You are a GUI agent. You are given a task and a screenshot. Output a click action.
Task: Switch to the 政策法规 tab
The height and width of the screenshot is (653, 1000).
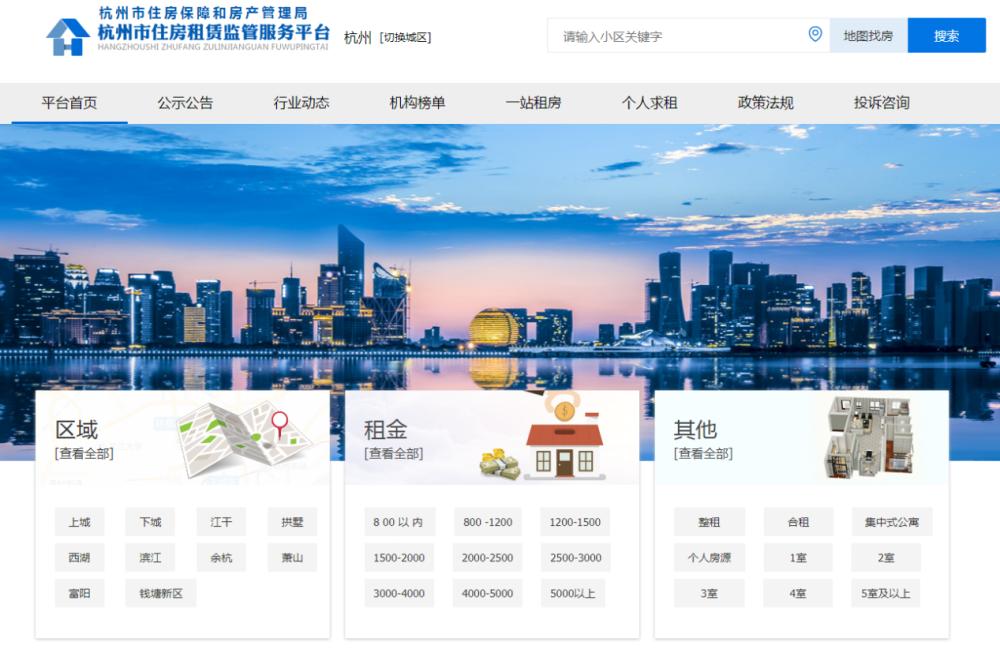pyautogui.click(x=765, y=101)
